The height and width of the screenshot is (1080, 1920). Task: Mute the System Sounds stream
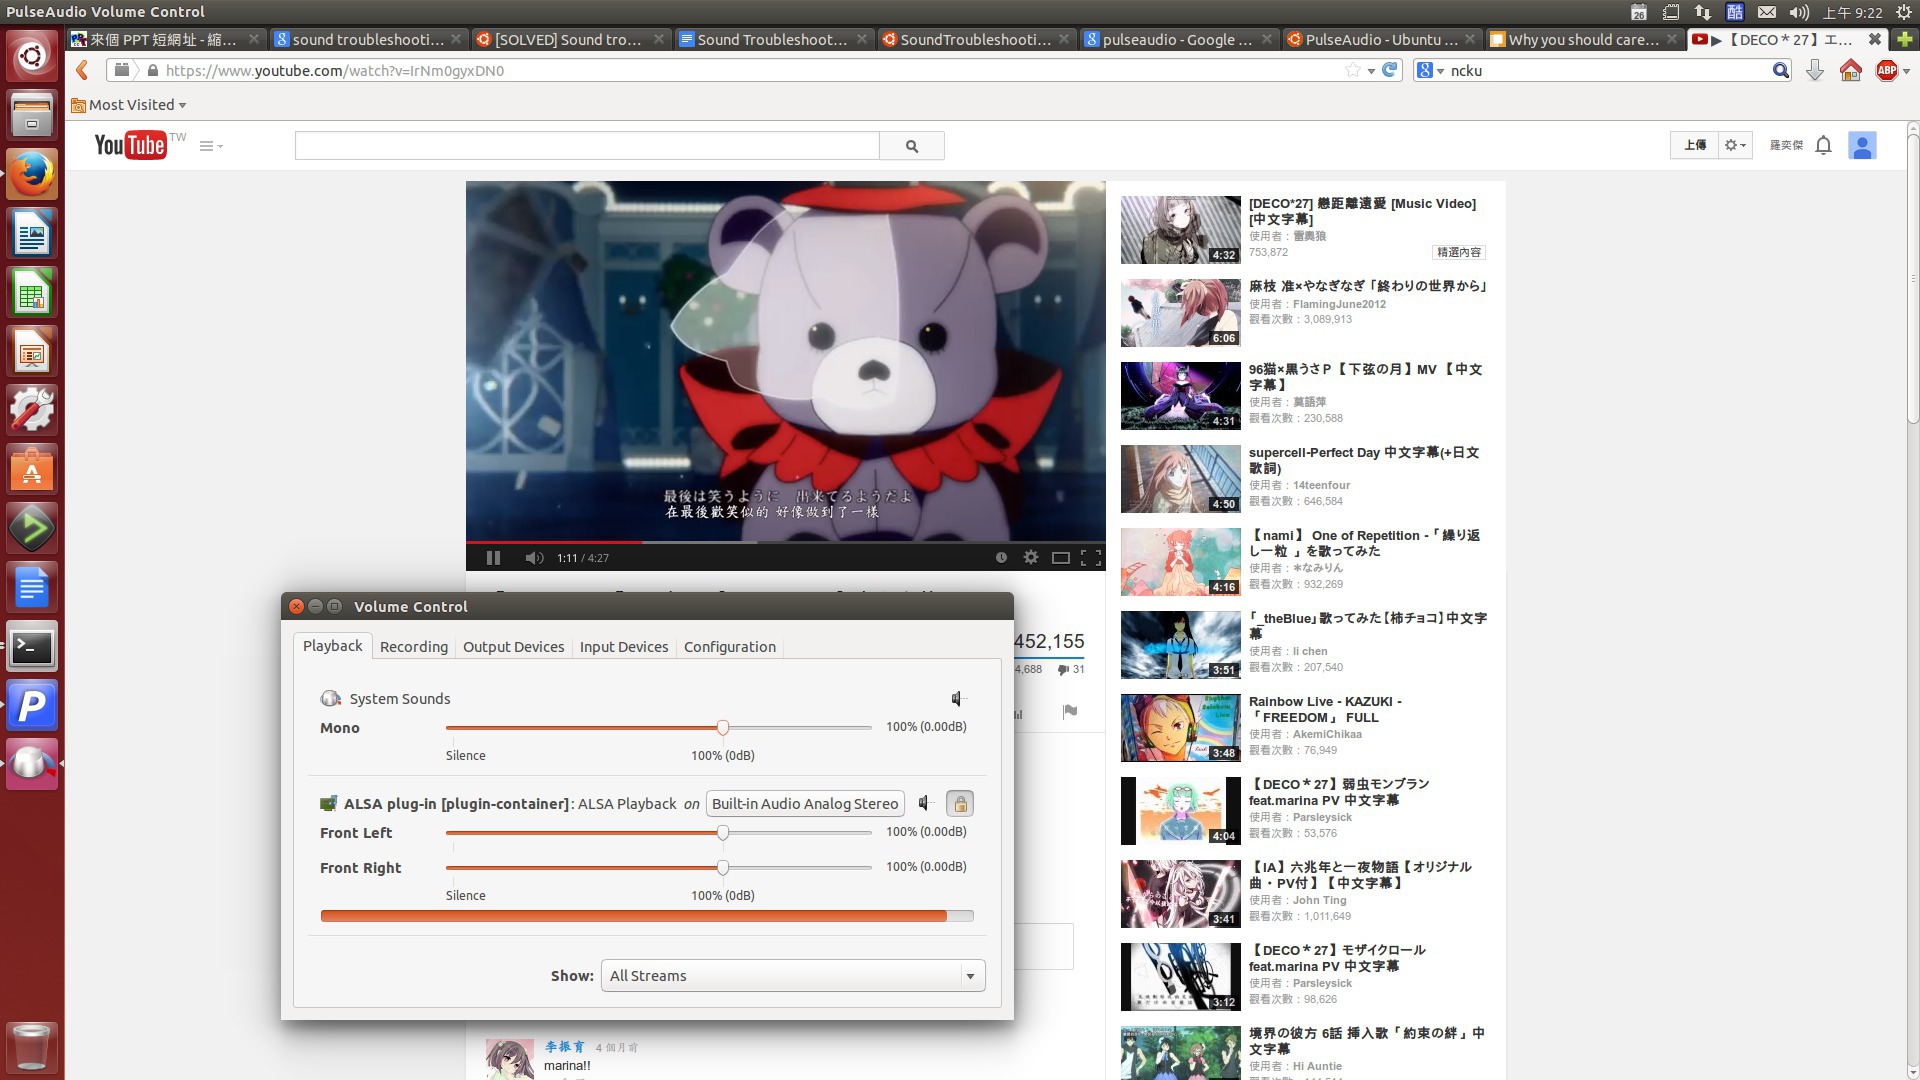pos(958,699)
